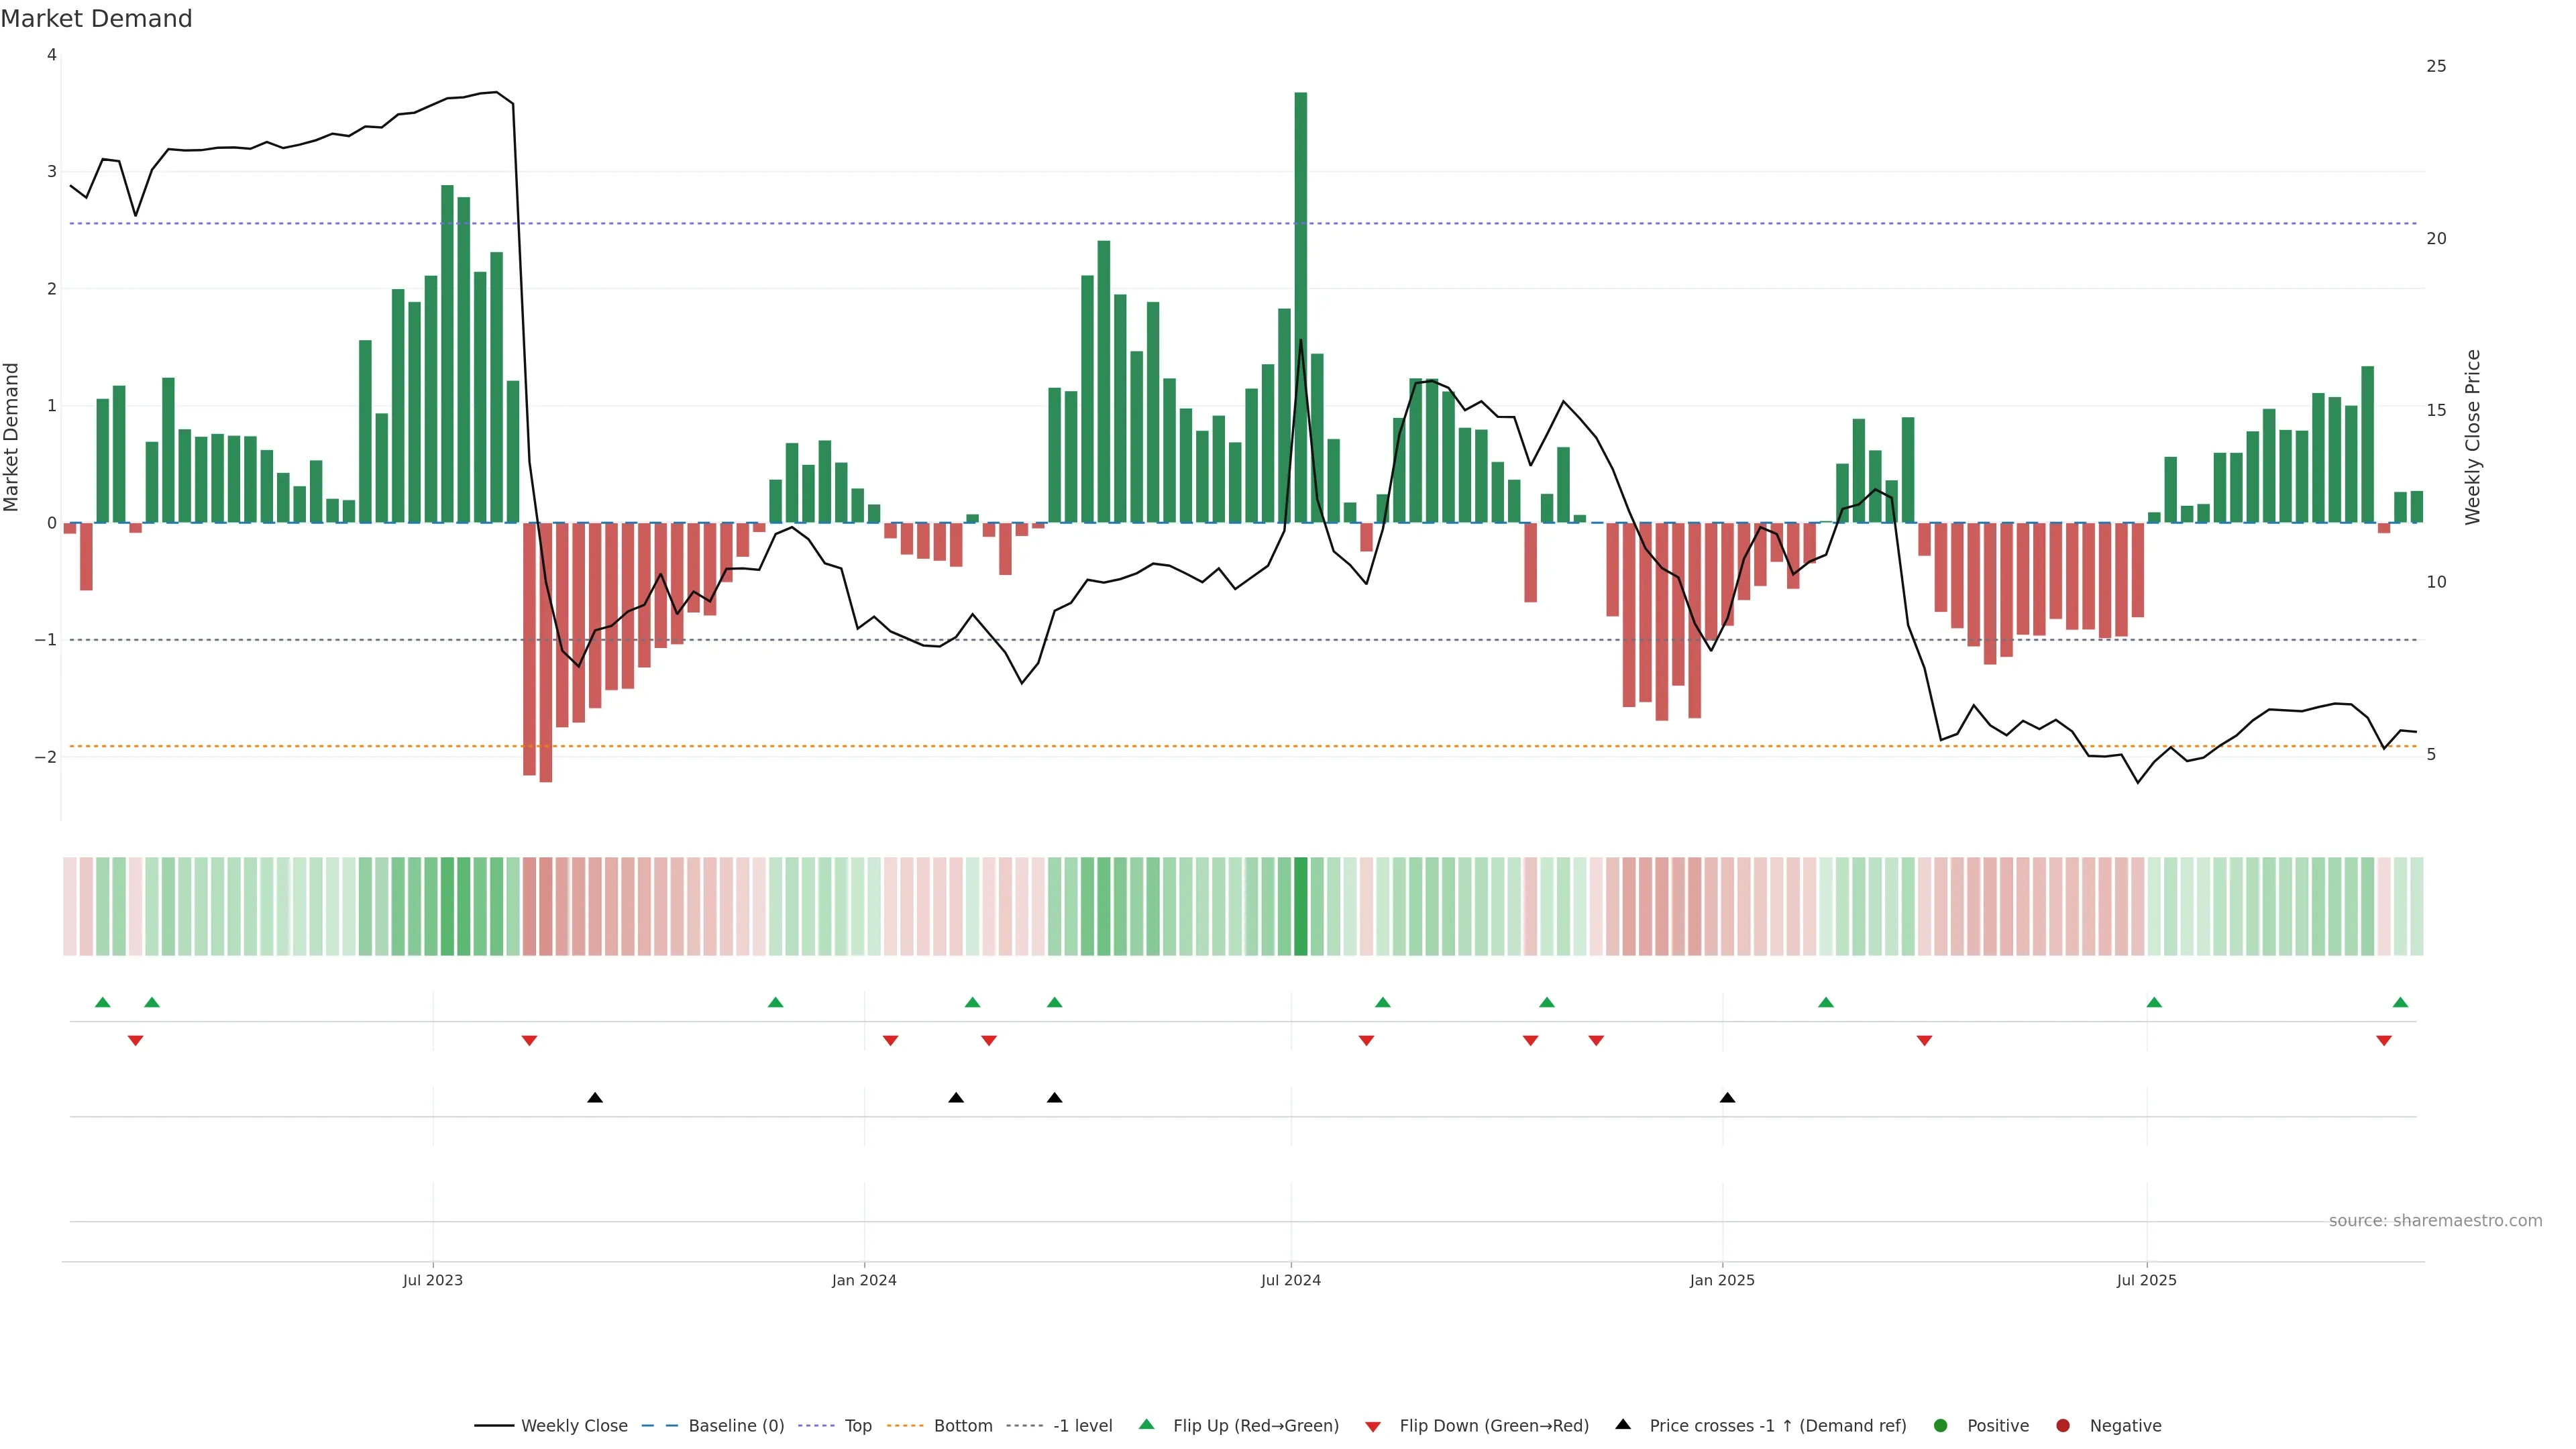This screenshot has height=1449, width=2576.
Task: Click the darkest green heatmap cell near Jul 2024
Action: coord(1300,906)
